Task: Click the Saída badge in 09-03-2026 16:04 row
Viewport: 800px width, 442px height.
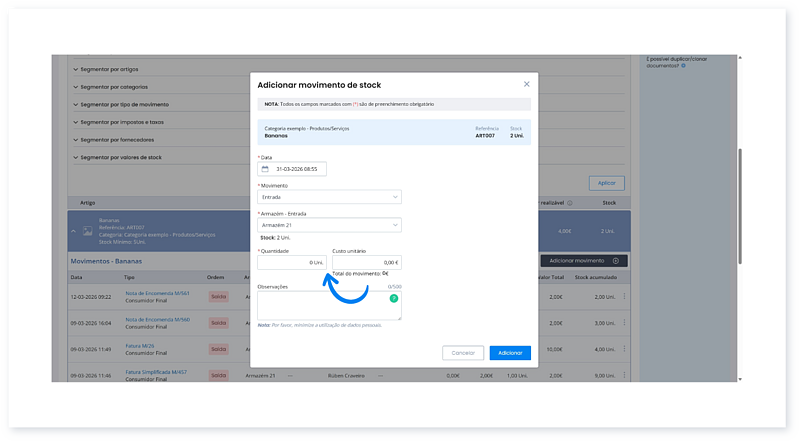Action: coord(218,323)
